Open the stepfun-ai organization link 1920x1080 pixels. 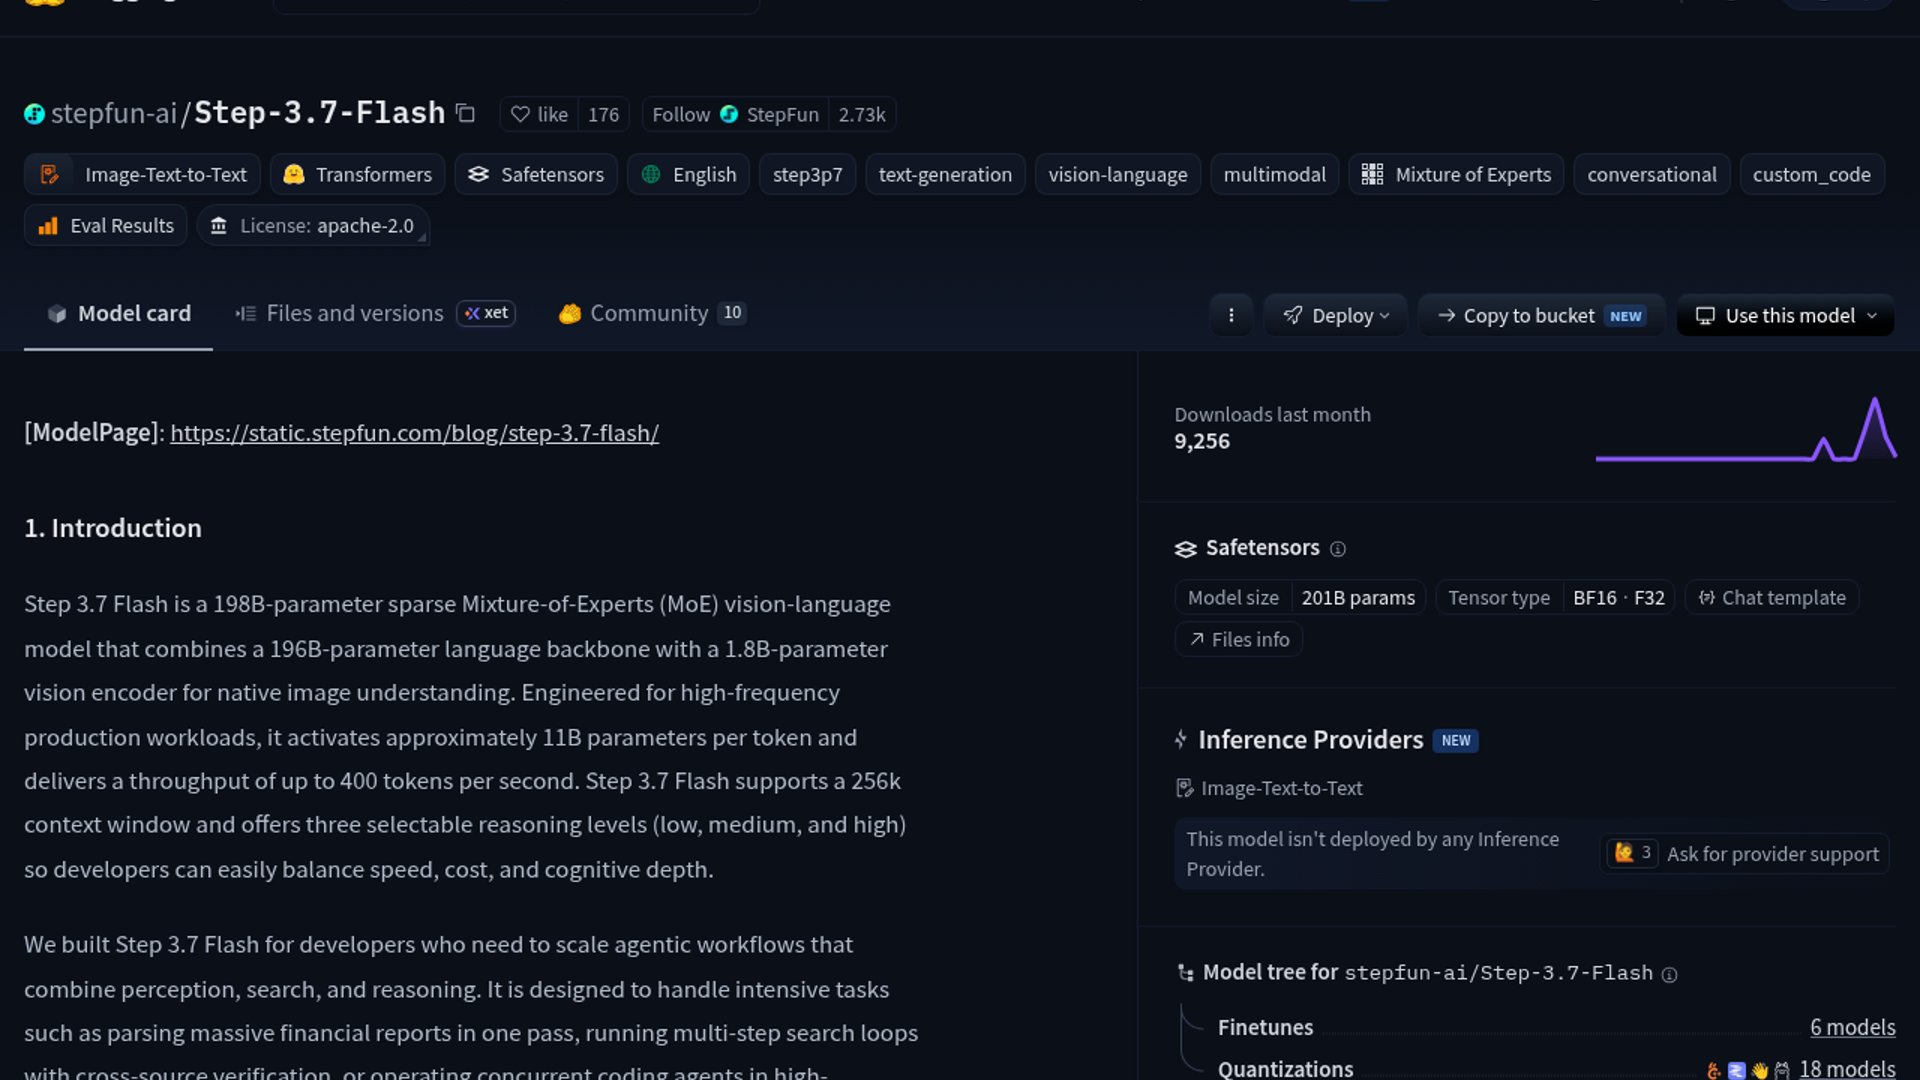[x=113, y=113]
